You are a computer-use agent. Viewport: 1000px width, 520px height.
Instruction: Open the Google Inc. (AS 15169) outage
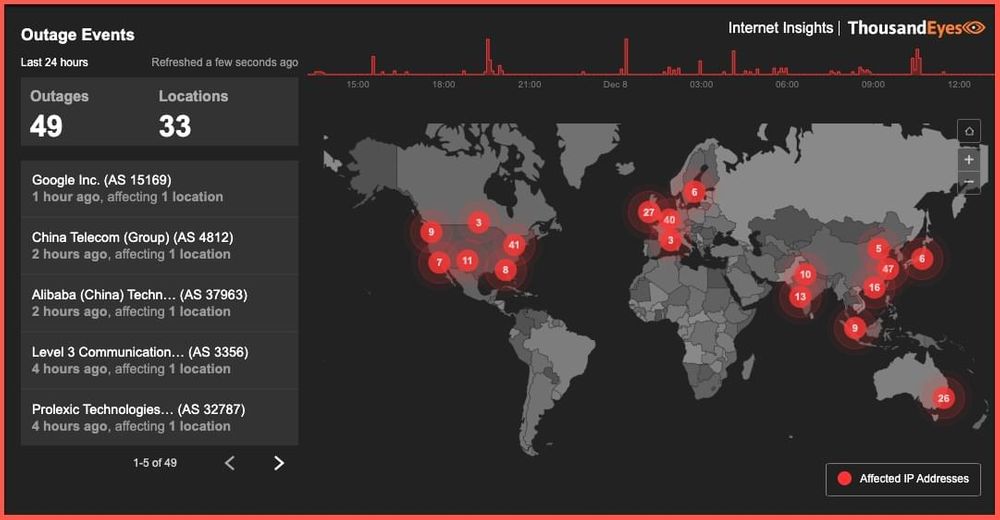159,188
